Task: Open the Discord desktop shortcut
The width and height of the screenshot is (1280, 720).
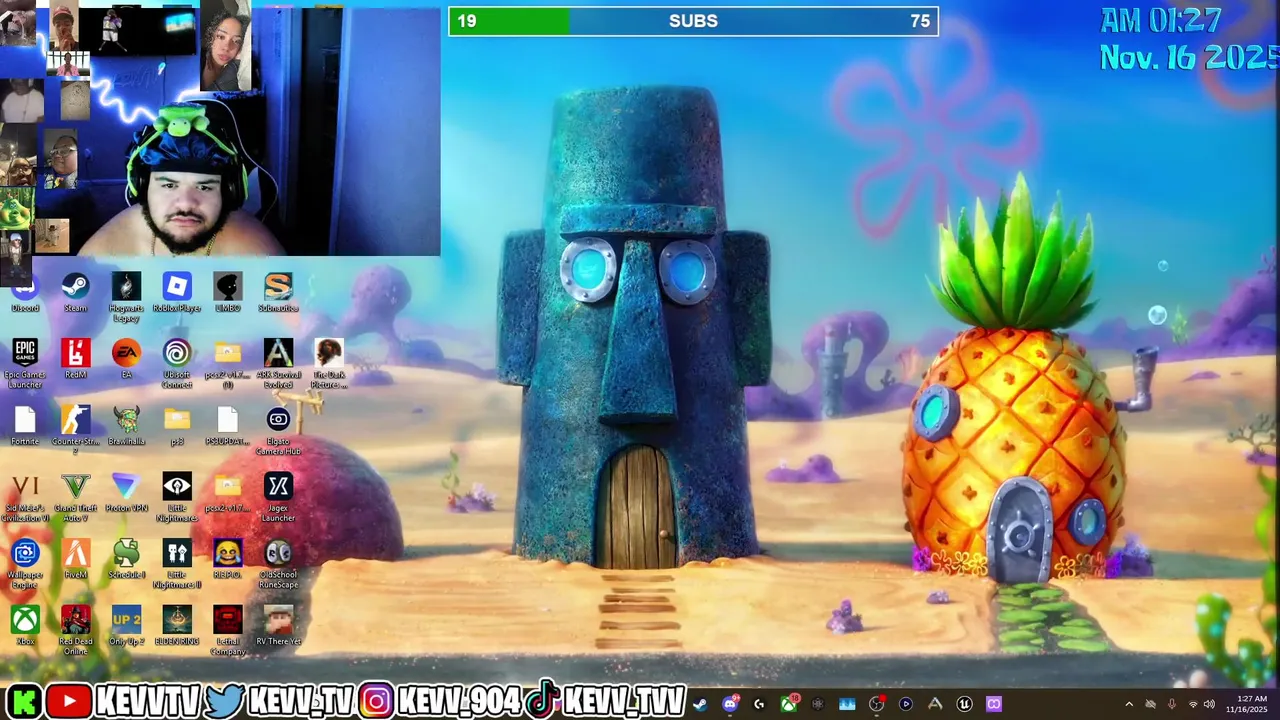Action: [x=25, y=294]
